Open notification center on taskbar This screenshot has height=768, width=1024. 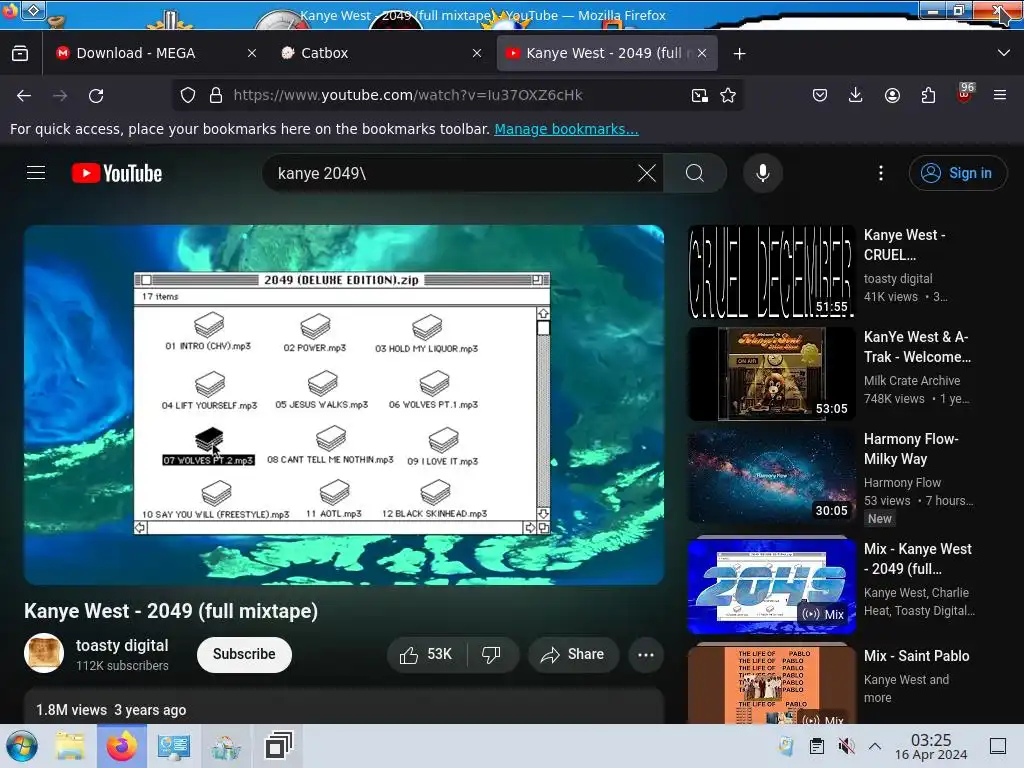point(998,746)
